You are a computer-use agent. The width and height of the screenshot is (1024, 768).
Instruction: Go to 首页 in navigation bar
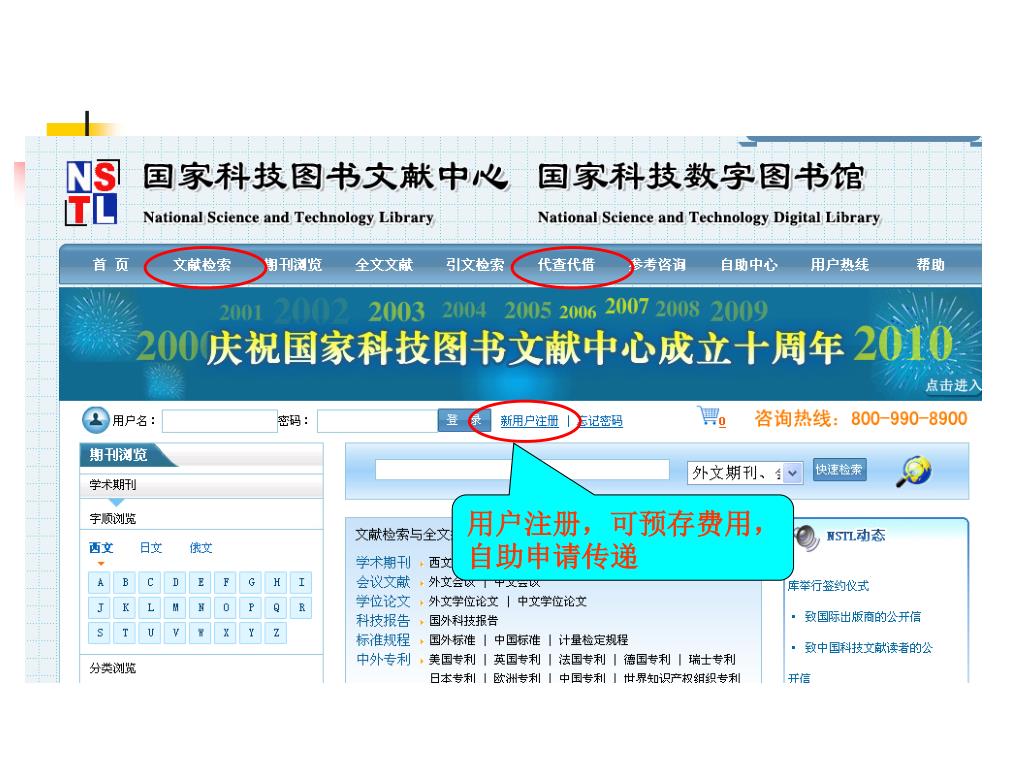pos(110,264)
